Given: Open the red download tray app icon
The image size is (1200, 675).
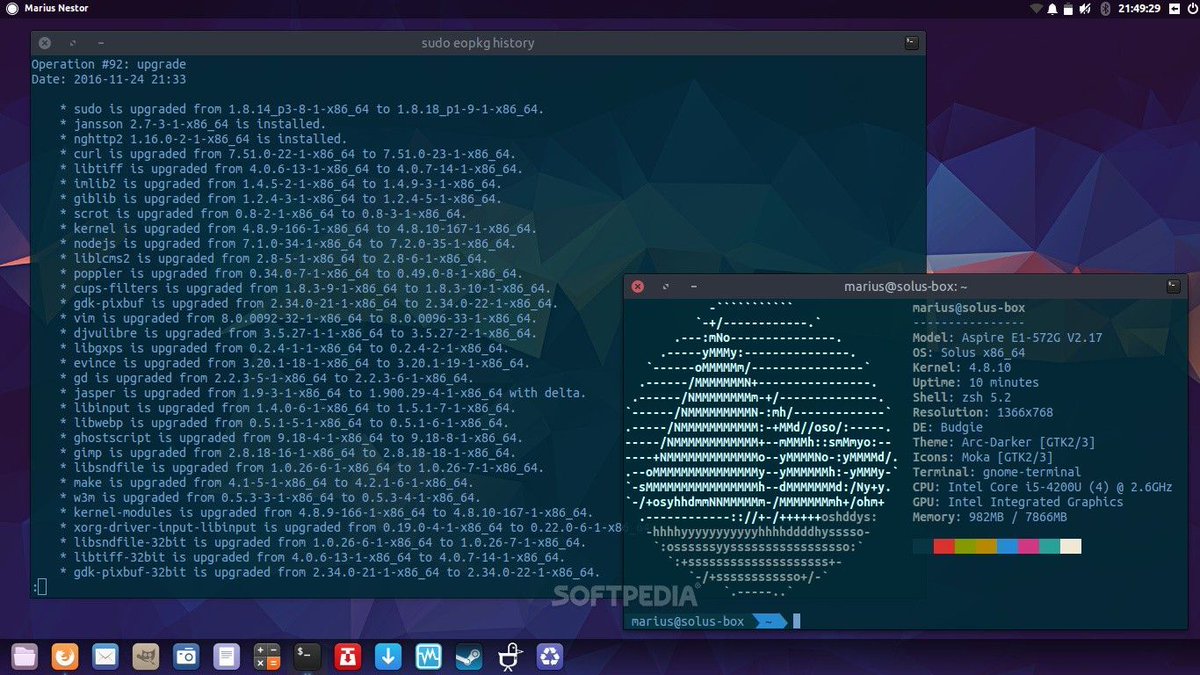Looking at the screenshot, I should [x=348, y=656].
